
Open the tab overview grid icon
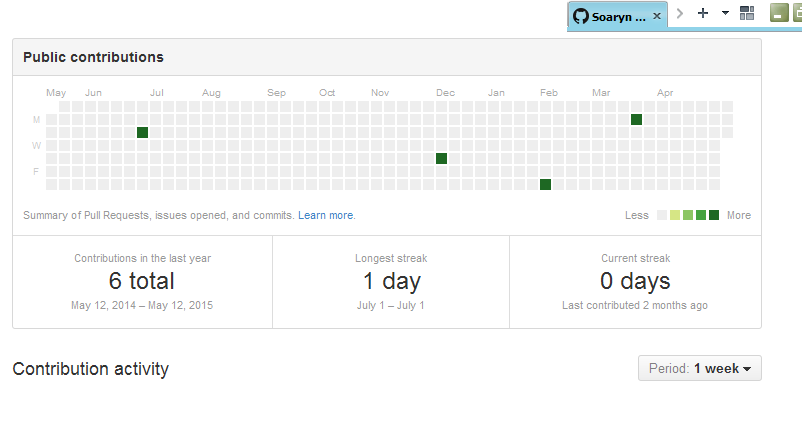747,13
